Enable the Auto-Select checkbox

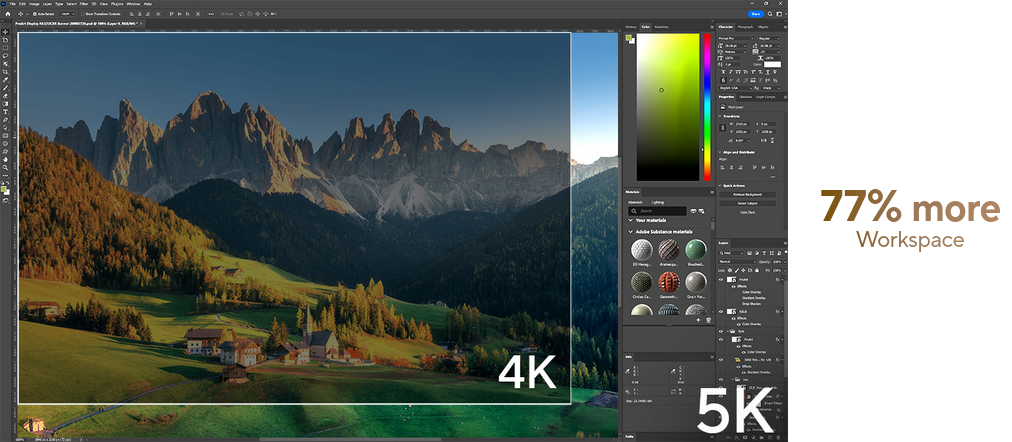[32, 14]
